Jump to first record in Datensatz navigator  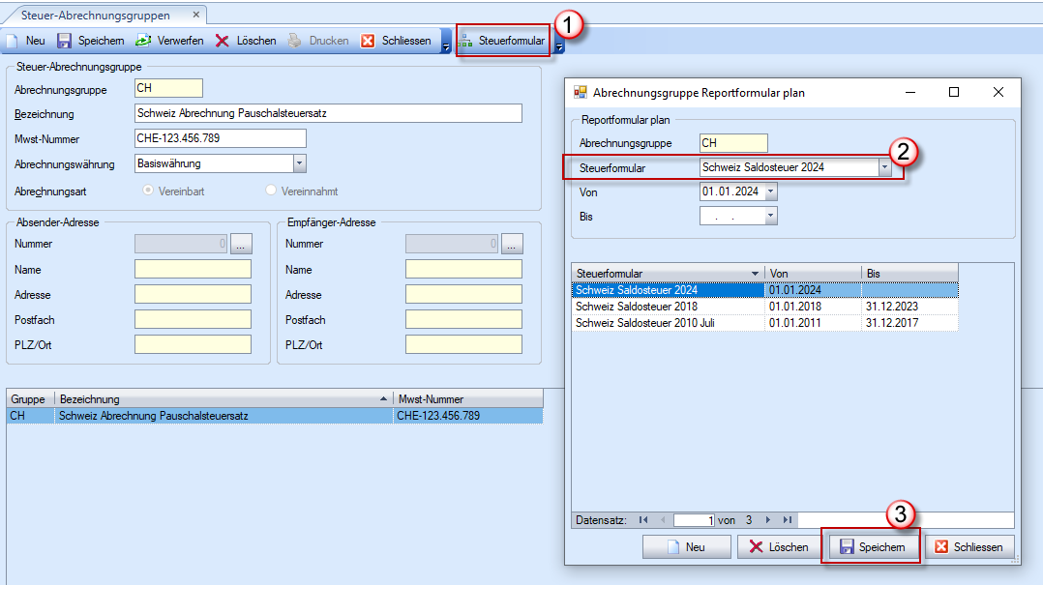tap(643, 520)
